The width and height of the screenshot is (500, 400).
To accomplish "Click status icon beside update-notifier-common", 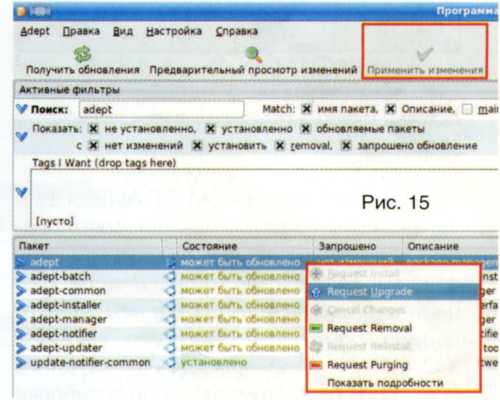I will pyautogui.click(x=170, y=362).
